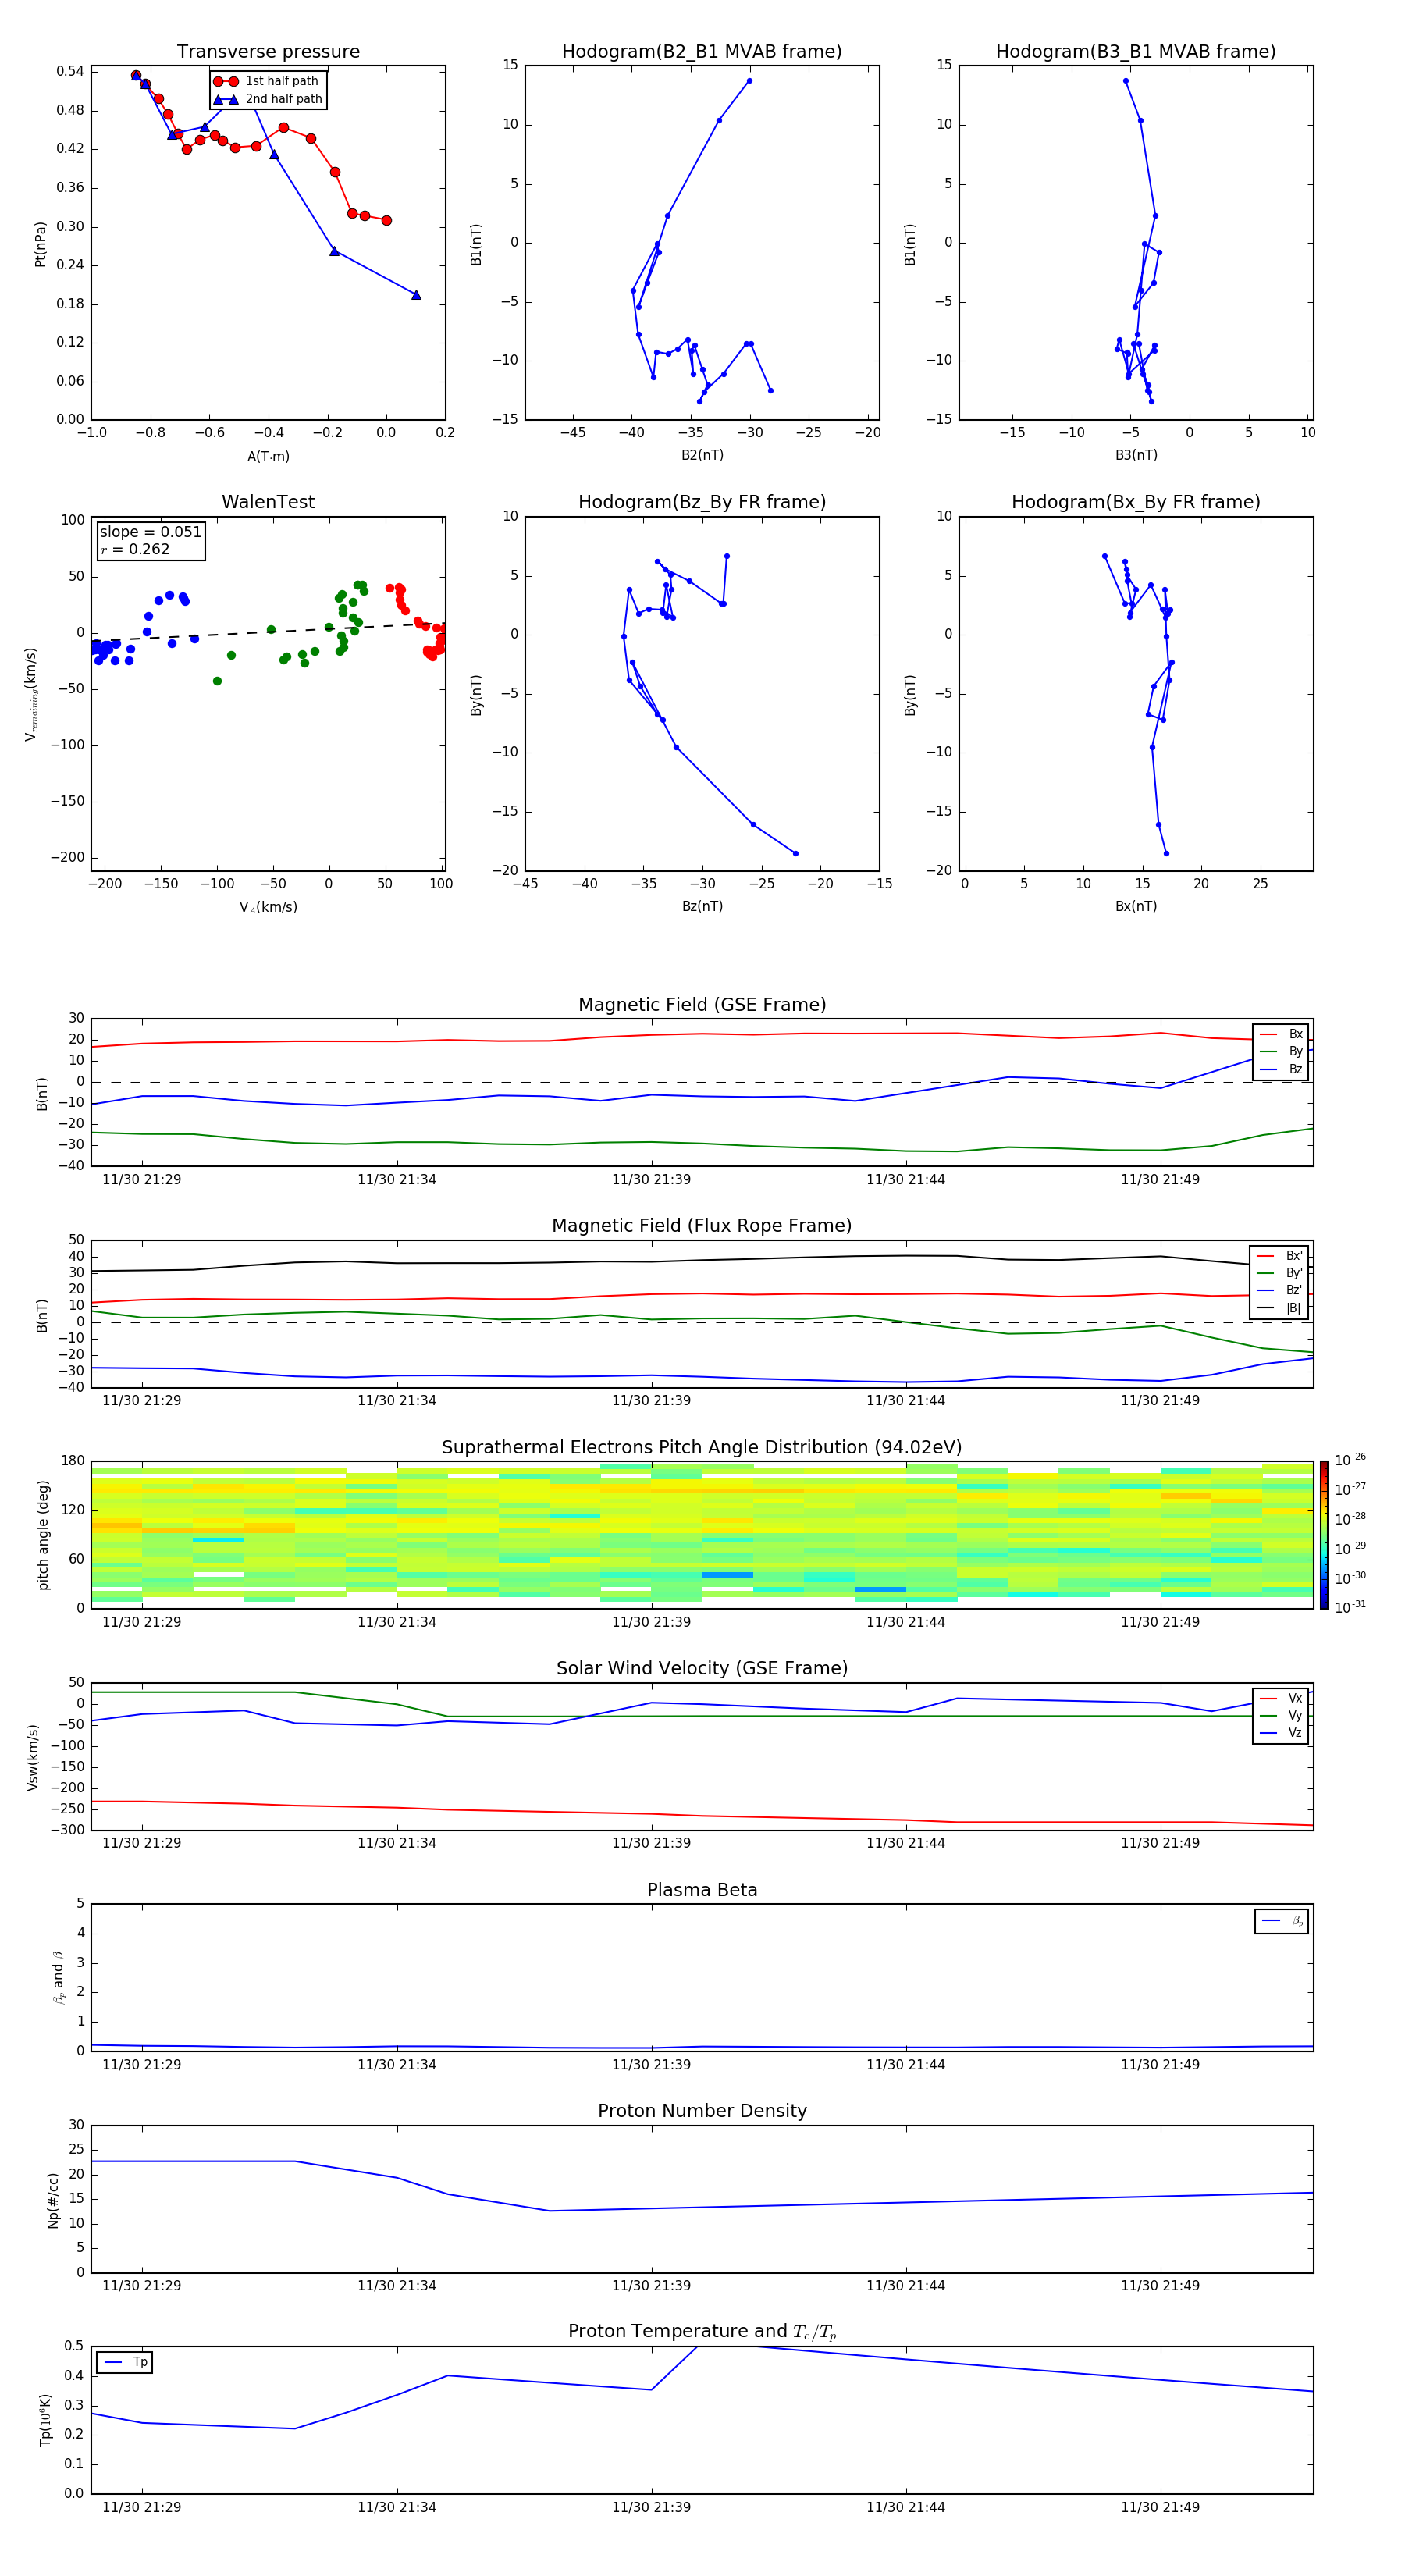Click the 'Magnetic Field (Flux Rope Frame)' title

tap(701, 1226)
